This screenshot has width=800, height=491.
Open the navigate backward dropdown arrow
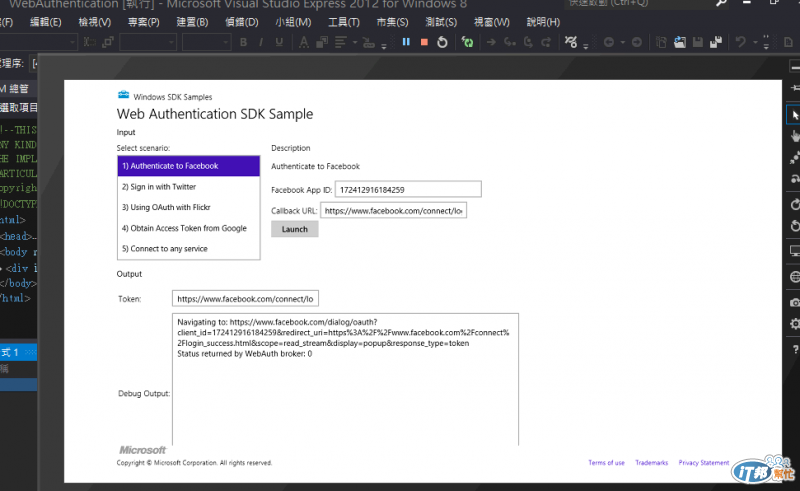pos(622,42)
